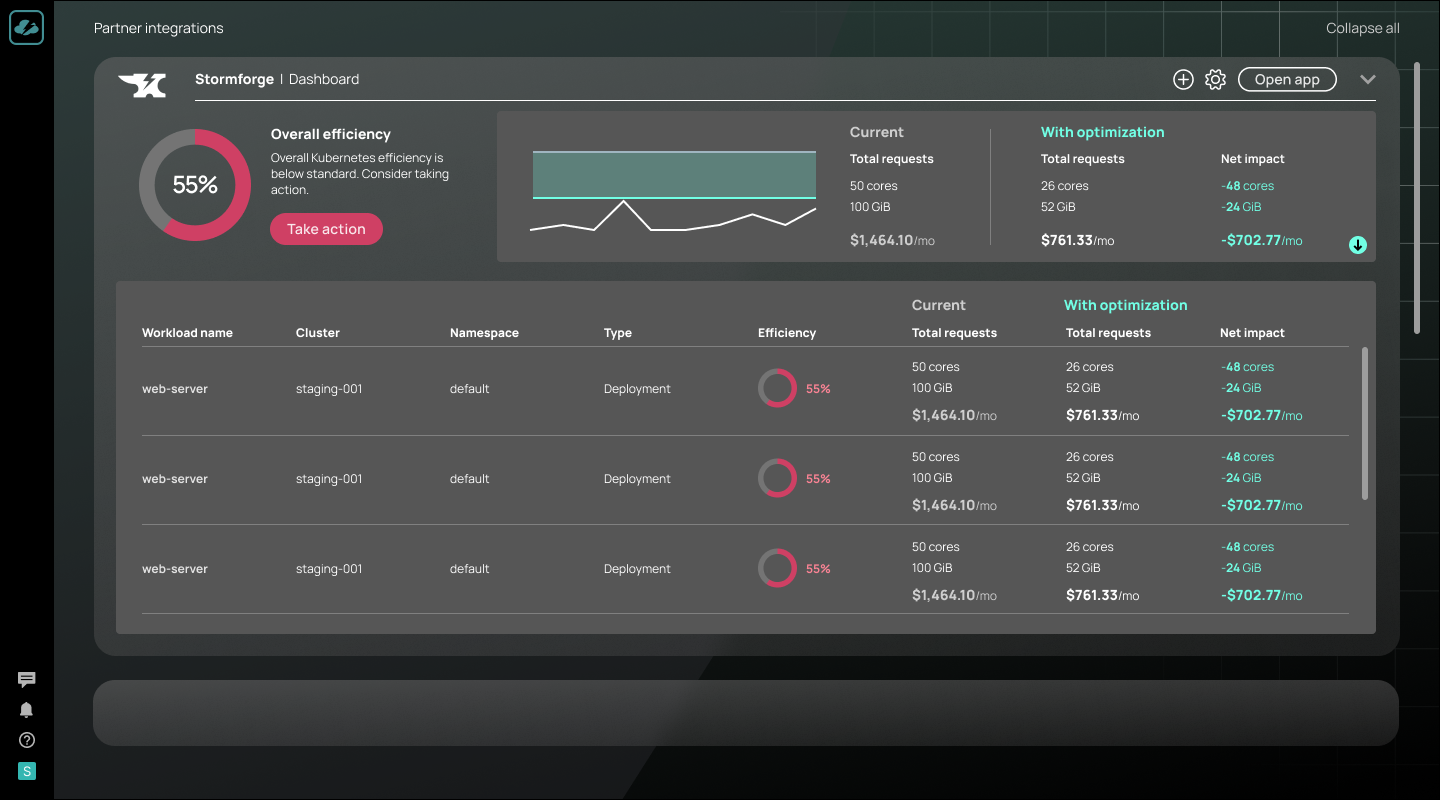Click the Stormforge anvil logo
The width and height of the screenshot is (1440, 800).
142,86
